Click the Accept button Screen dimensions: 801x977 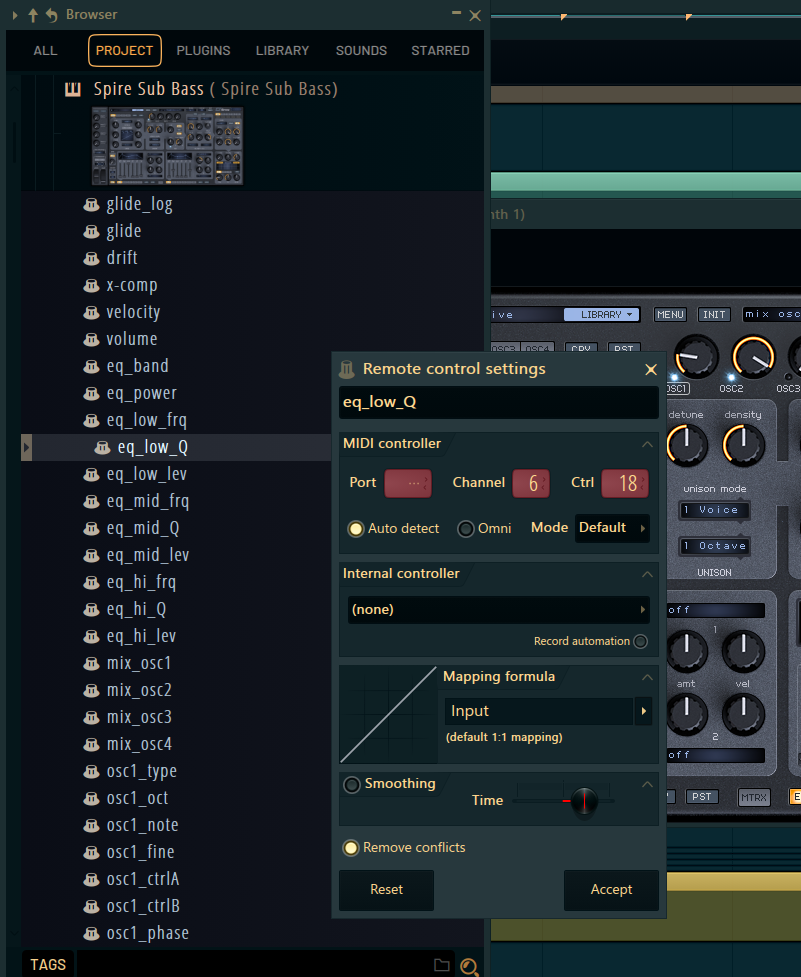(x=611, y=890)
